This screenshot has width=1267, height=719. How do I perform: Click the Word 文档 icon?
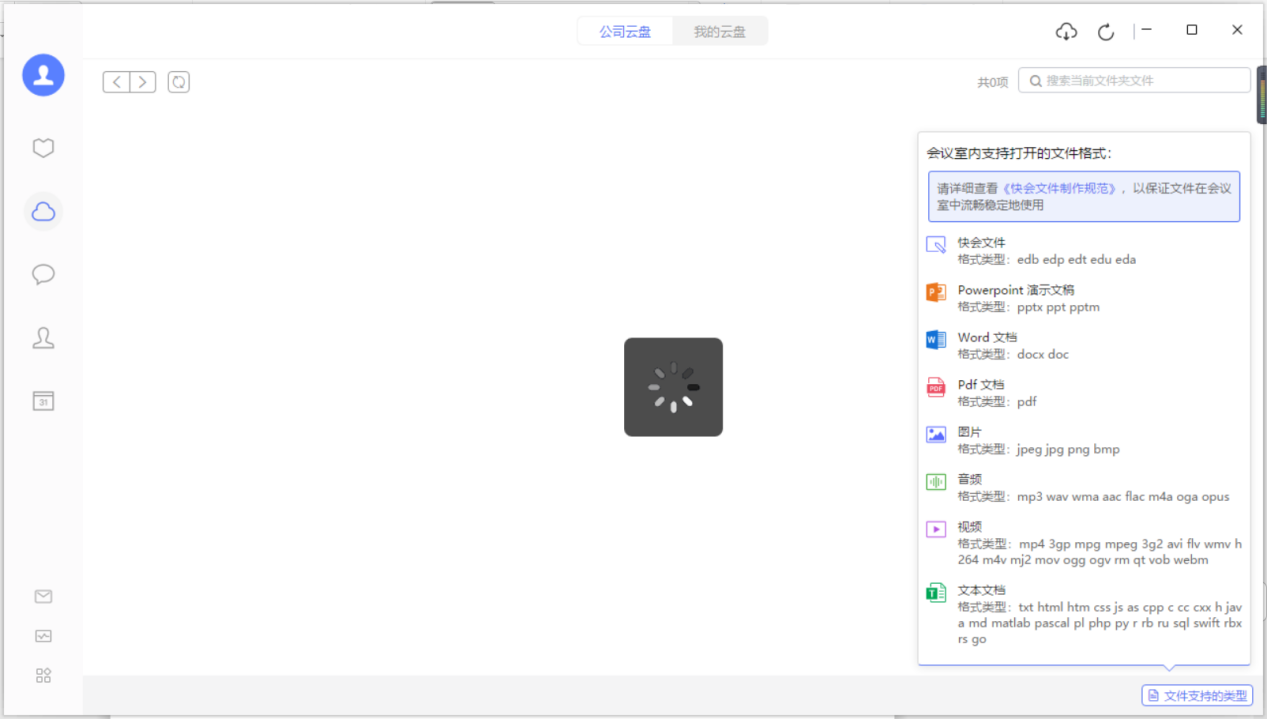tap(936, 340)
